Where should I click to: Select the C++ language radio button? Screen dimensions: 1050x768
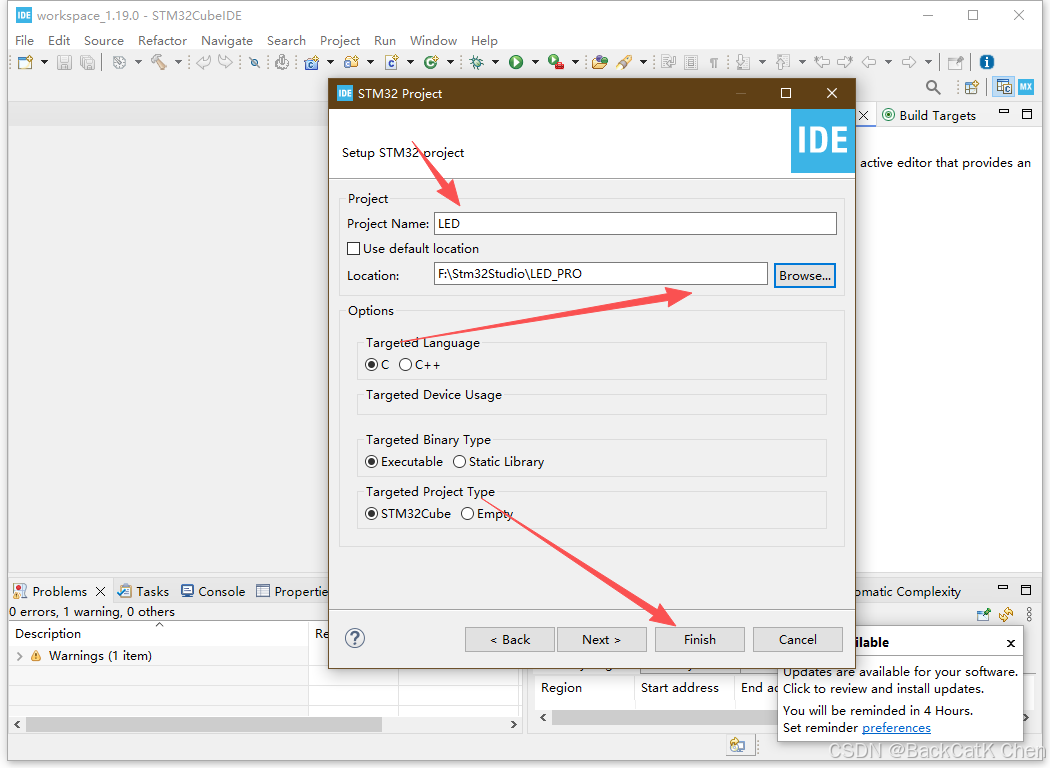pos(405,365)
